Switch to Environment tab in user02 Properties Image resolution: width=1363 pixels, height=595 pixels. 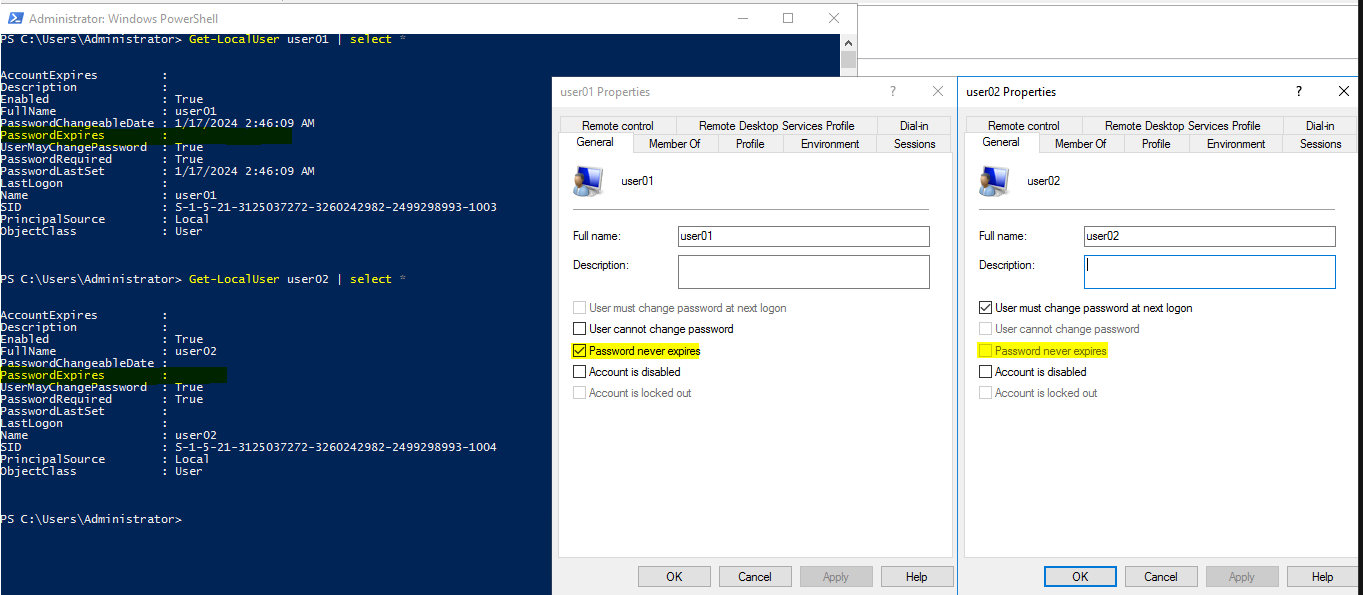pos(1236,144)
